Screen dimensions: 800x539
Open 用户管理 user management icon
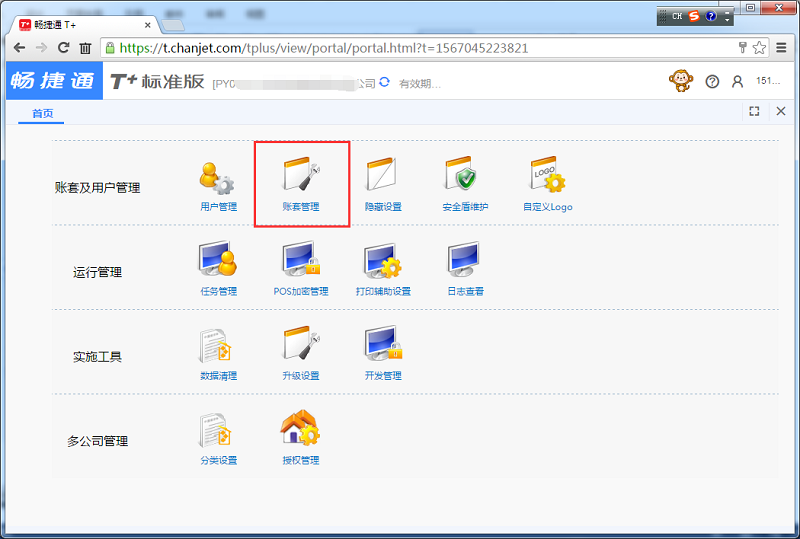(217, 178)
